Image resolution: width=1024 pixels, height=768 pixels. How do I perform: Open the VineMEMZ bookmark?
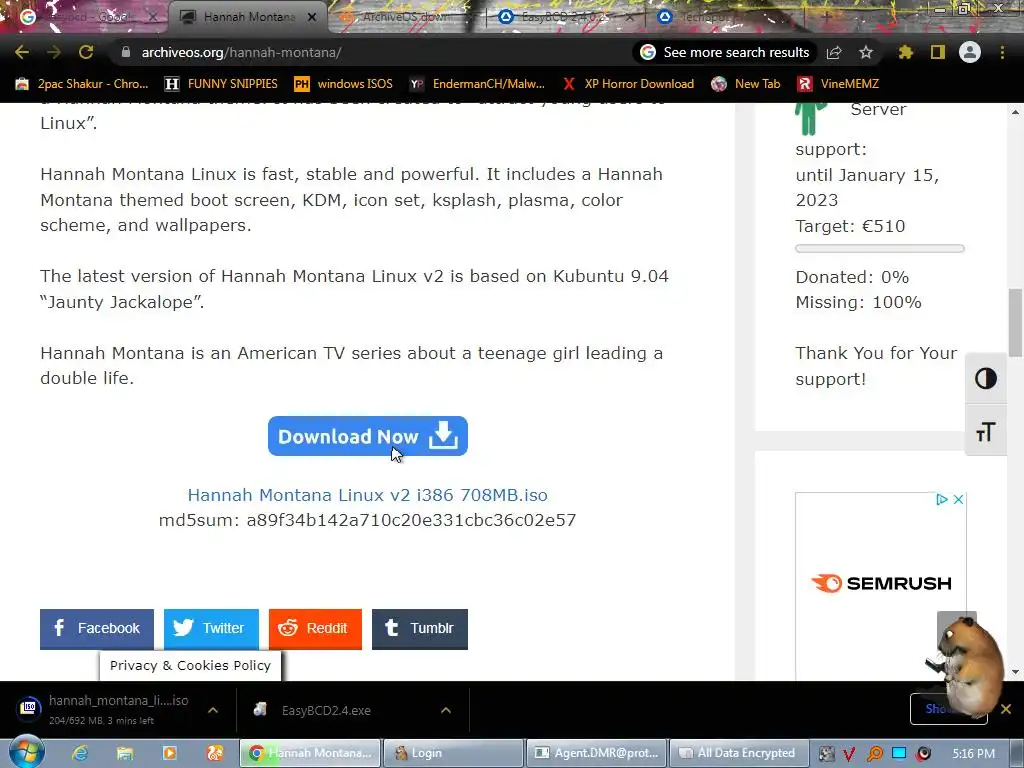[838, 84]
